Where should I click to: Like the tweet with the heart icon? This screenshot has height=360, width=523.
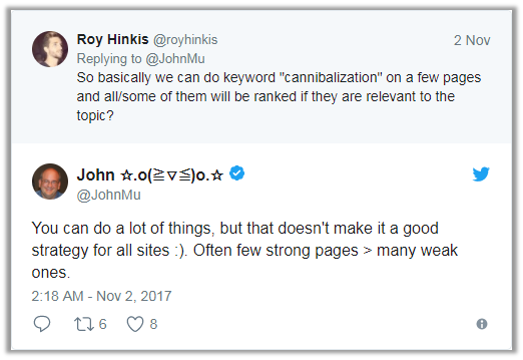point(135,324)
